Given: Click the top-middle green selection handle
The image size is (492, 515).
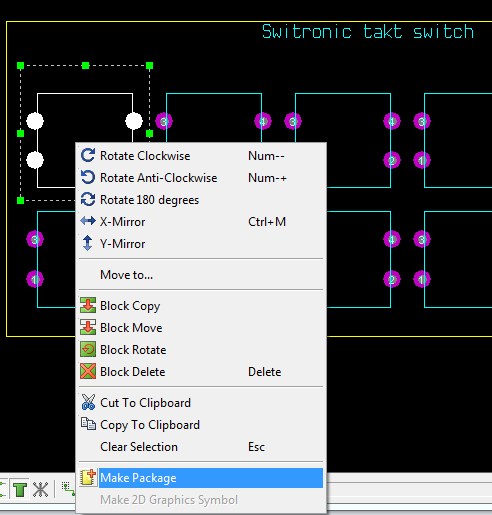Looking at the screenshot, I should 85,66.
